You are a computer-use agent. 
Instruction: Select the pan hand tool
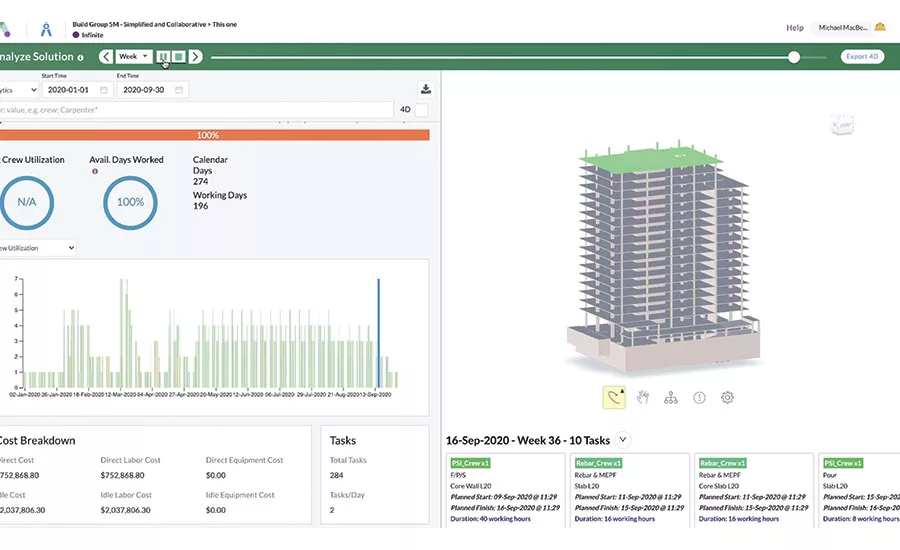point(642,397)
